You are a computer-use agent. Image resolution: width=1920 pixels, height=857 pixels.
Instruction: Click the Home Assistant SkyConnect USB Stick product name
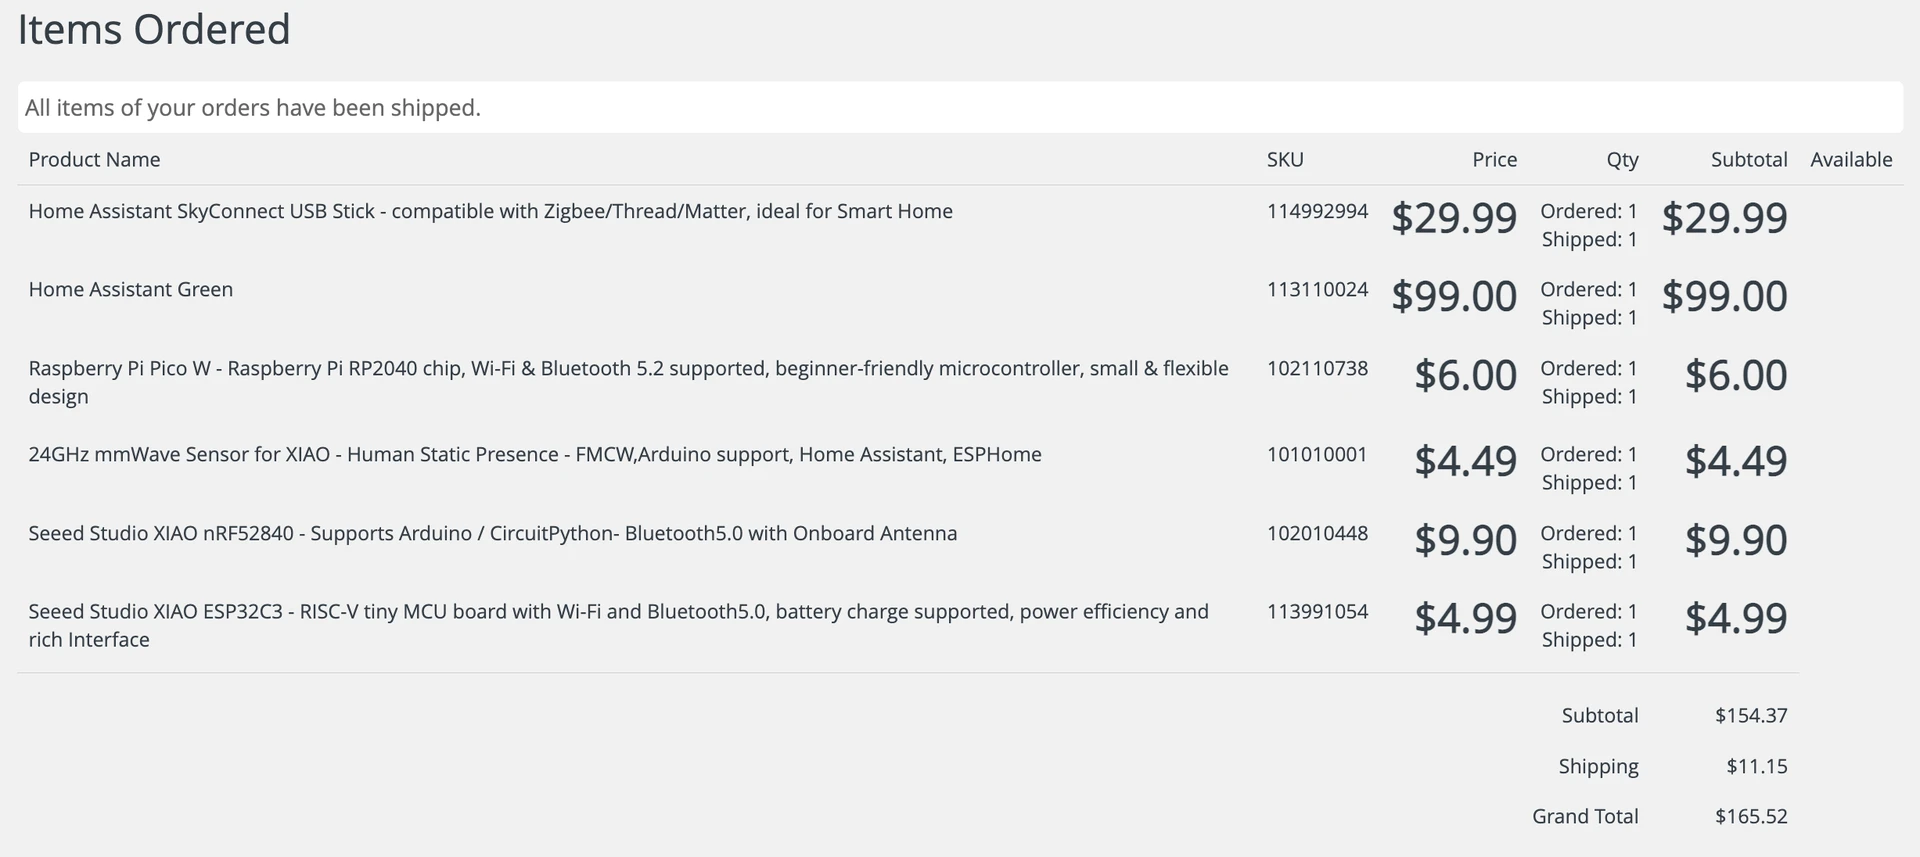(490, 211)
